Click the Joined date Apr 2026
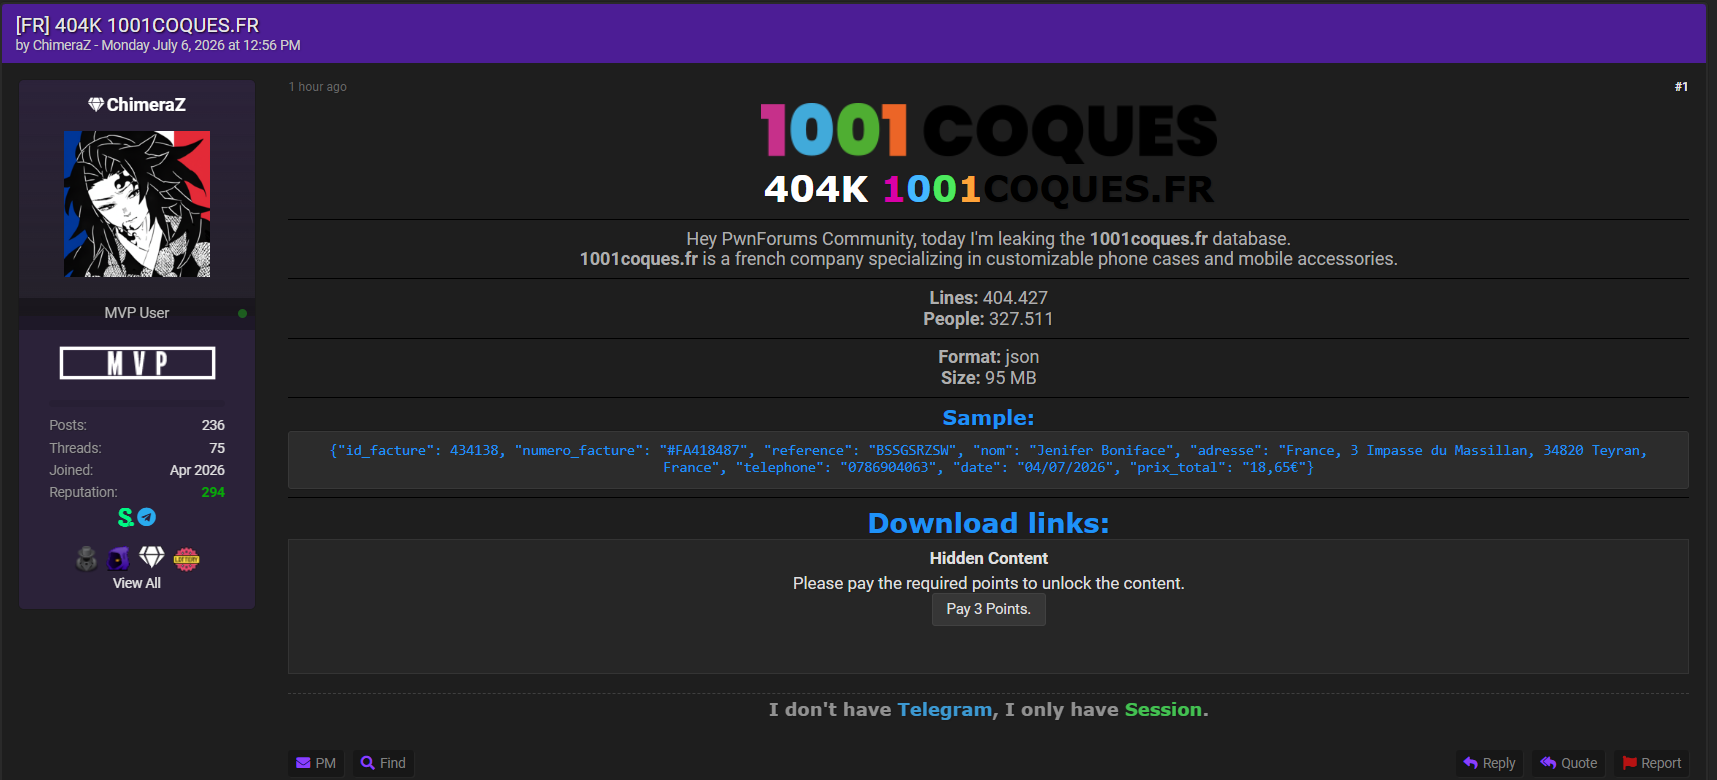The height and width of the screenshot is (780, 1717). [197, 470]
